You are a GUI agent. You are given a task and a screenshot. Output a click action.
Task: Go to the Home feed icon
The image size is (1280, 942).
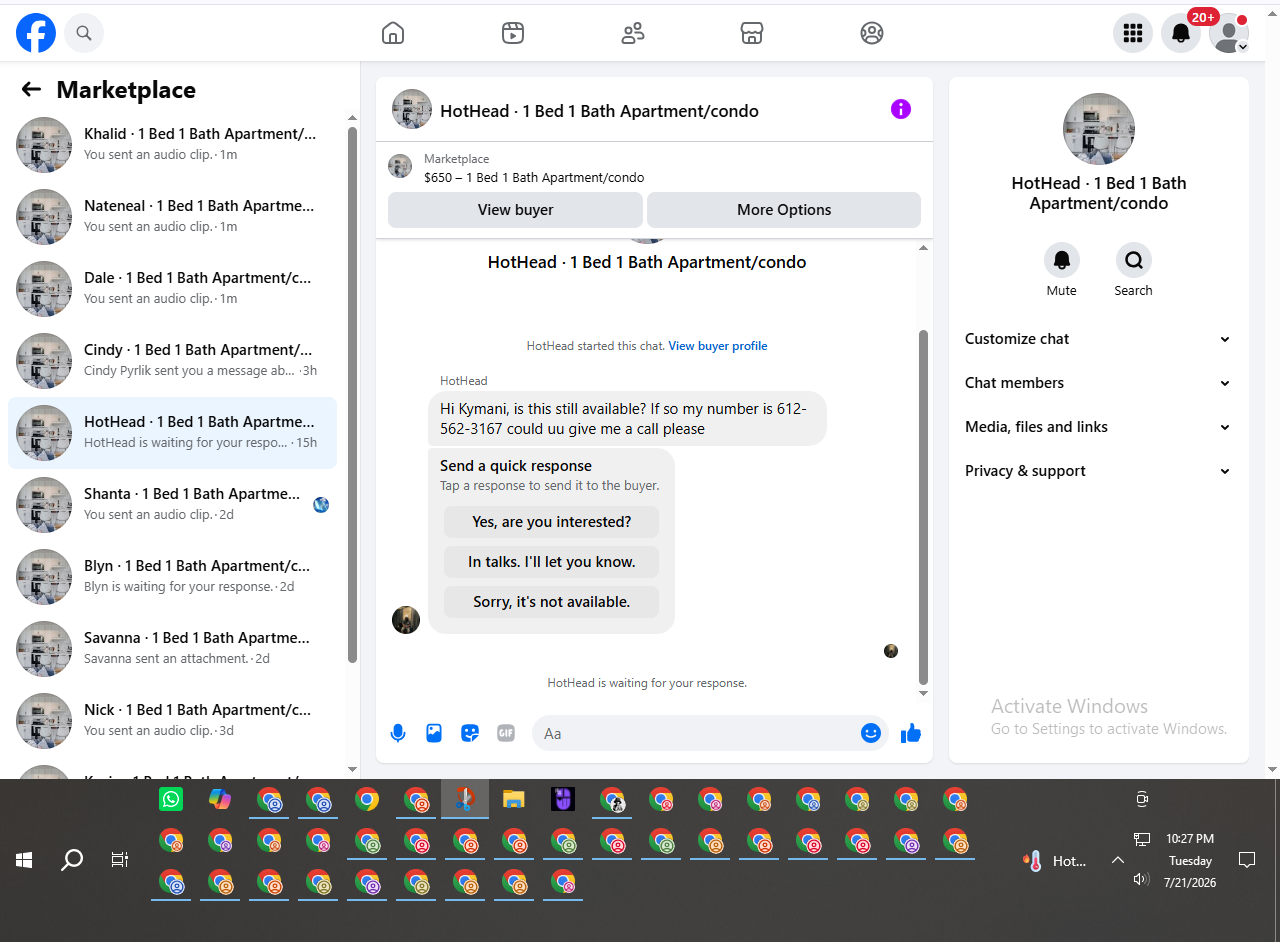click(x=393, y=33)
